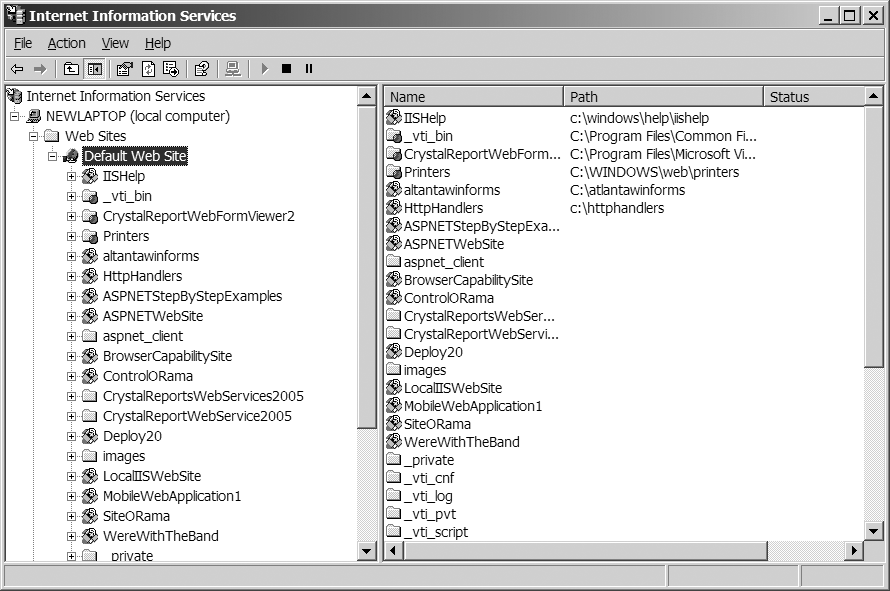
Task: Select the _vti_log folder in the right pane
Action: 427,496
